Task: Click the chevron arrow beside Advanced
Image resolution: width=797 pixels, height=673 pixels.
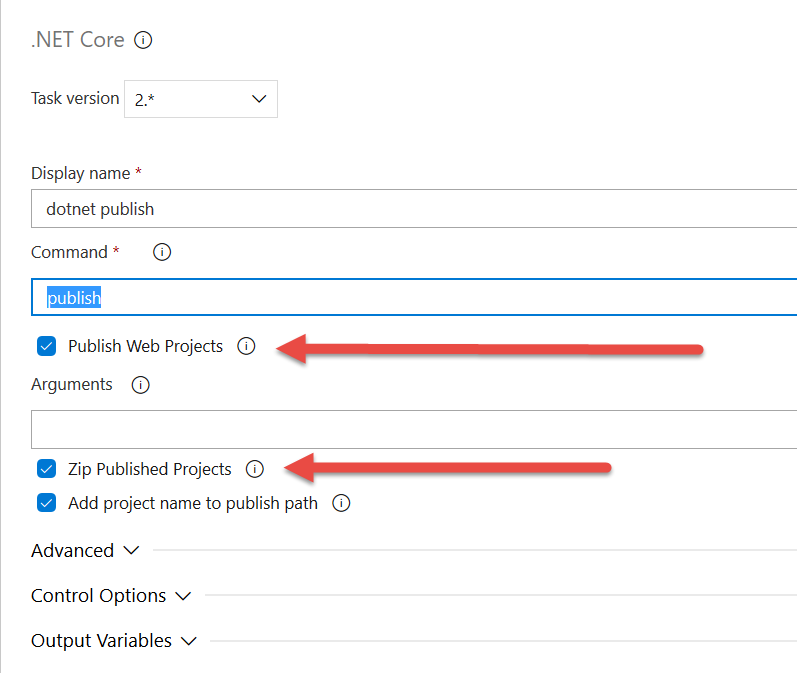Action: 132,551
